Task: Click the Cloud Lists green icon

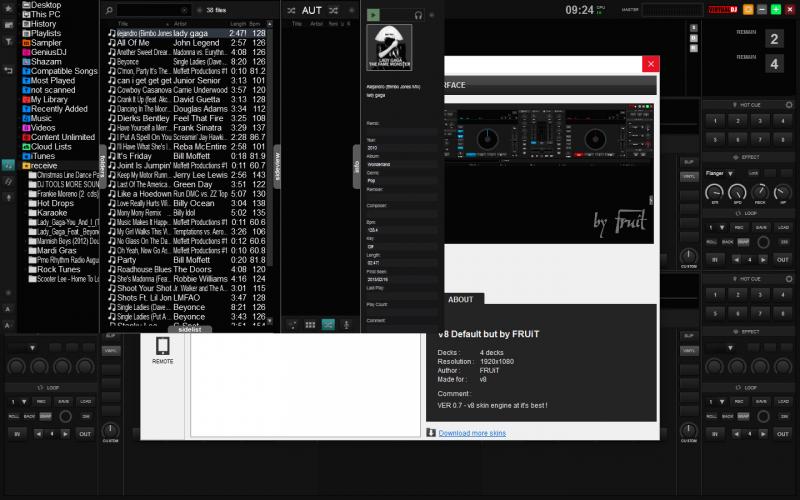Action: [26, 147]
